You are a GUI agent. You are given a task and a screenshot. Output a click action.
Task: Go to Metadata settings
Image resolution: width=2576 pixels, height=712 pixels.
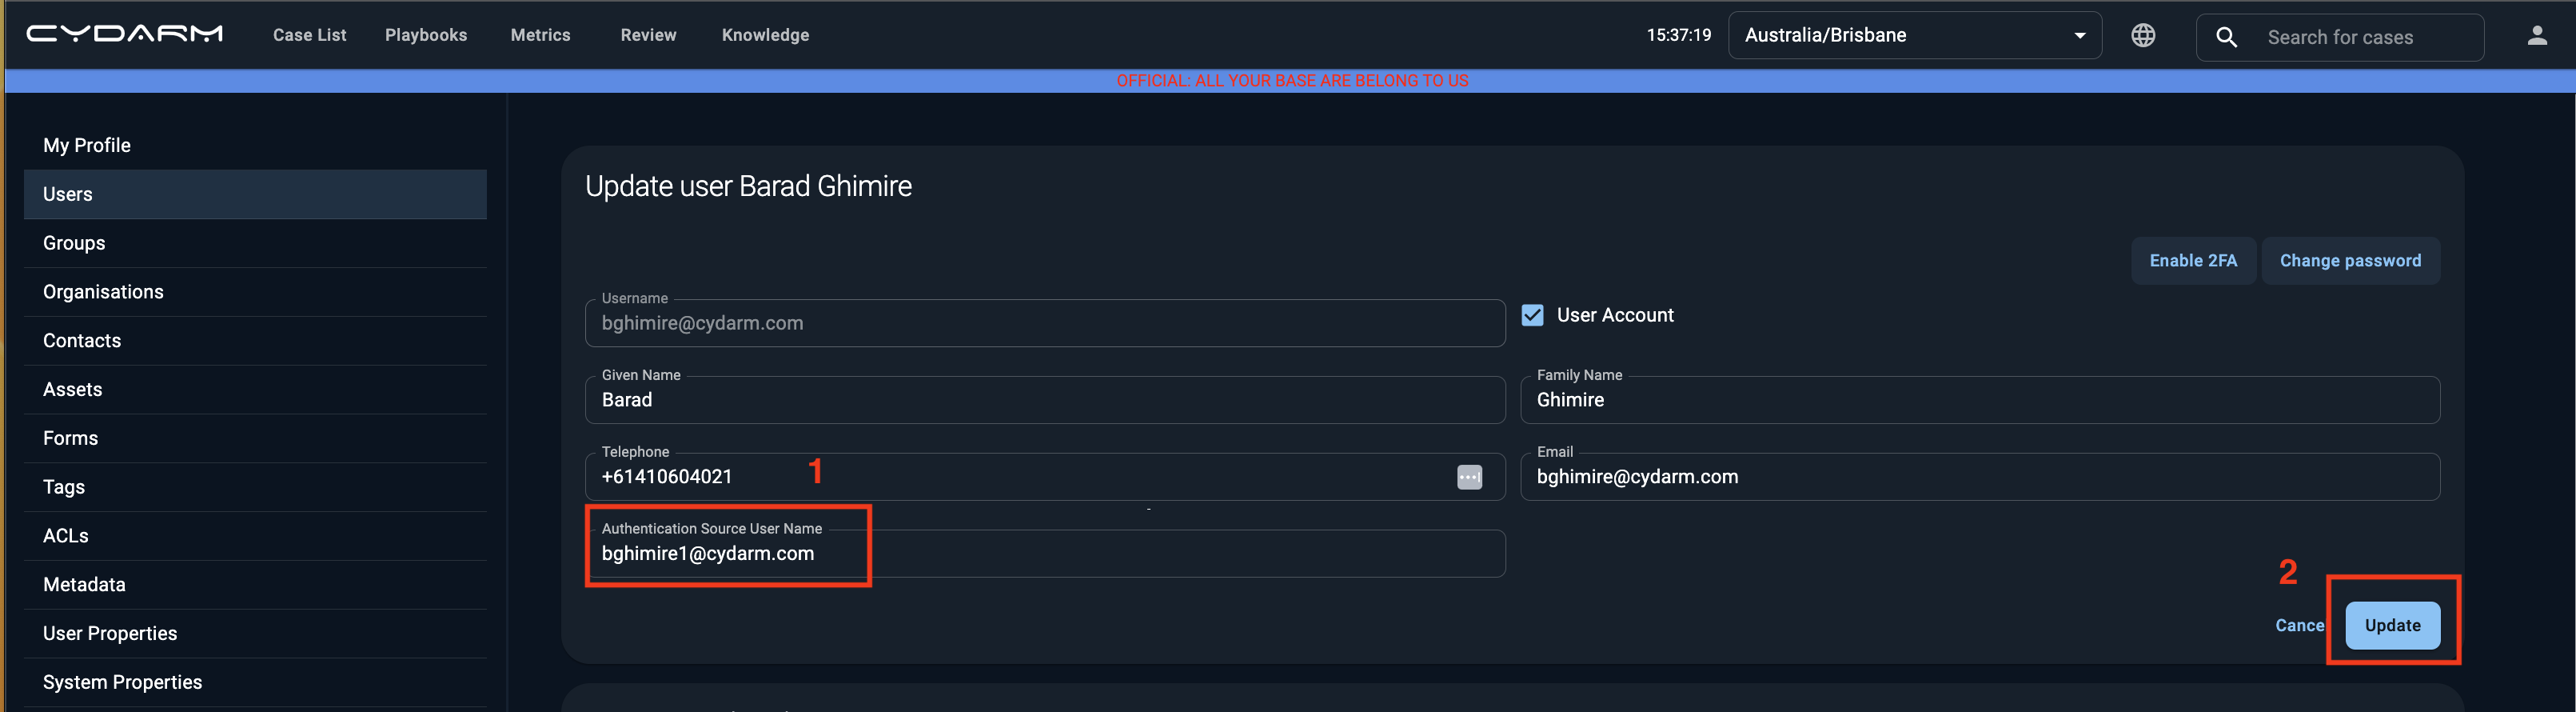click(255, 585)
